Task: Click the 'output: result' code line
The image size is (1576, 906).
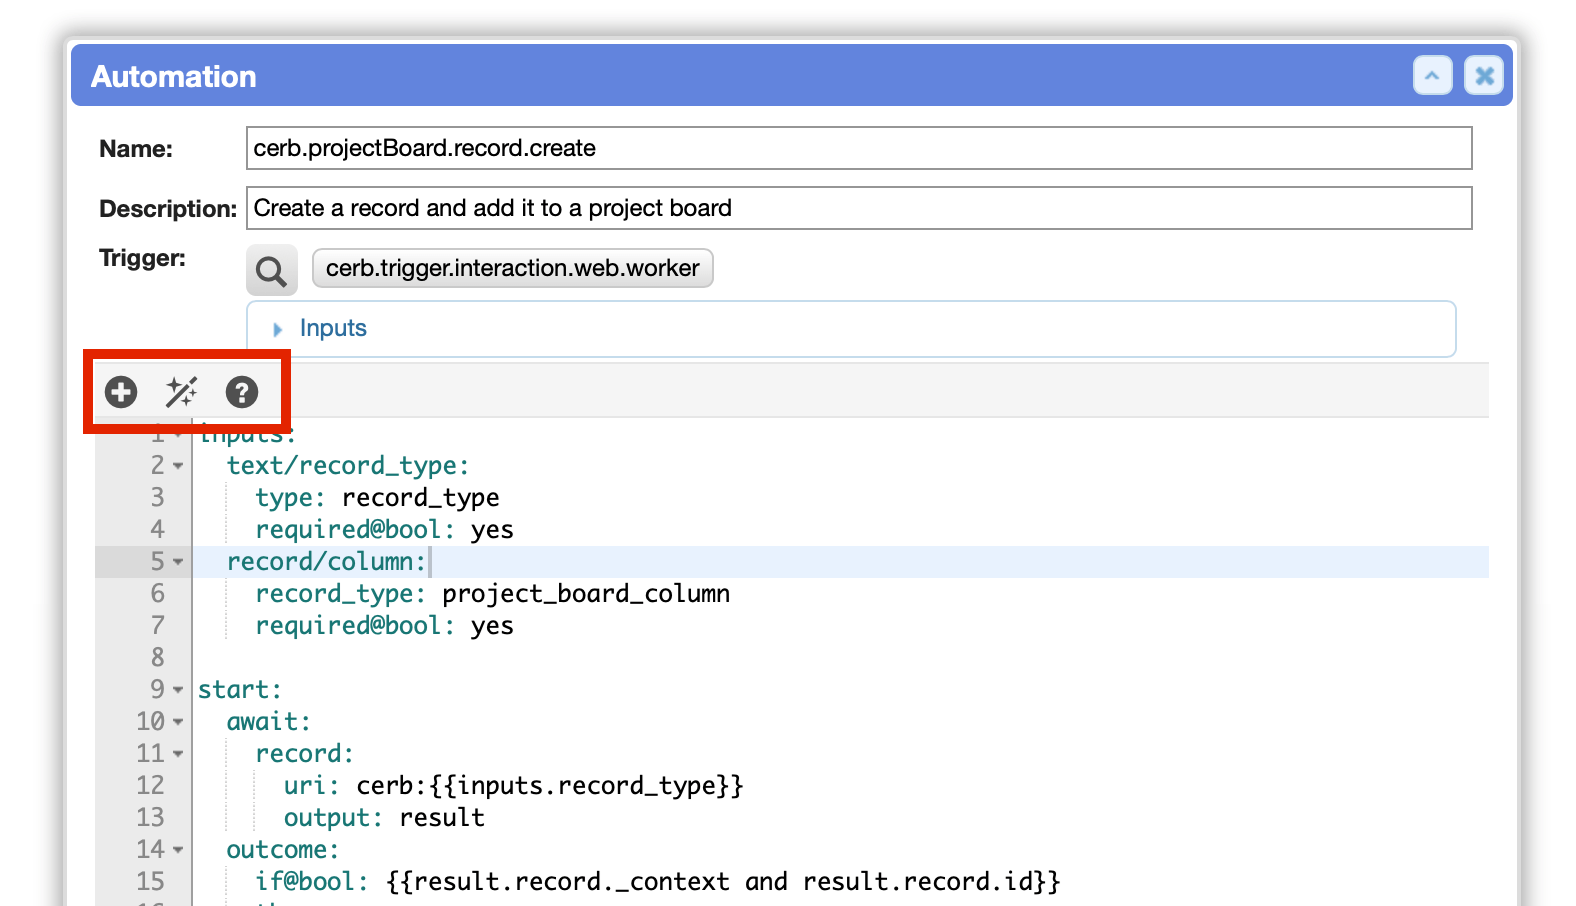Action: tap(384, 818)
